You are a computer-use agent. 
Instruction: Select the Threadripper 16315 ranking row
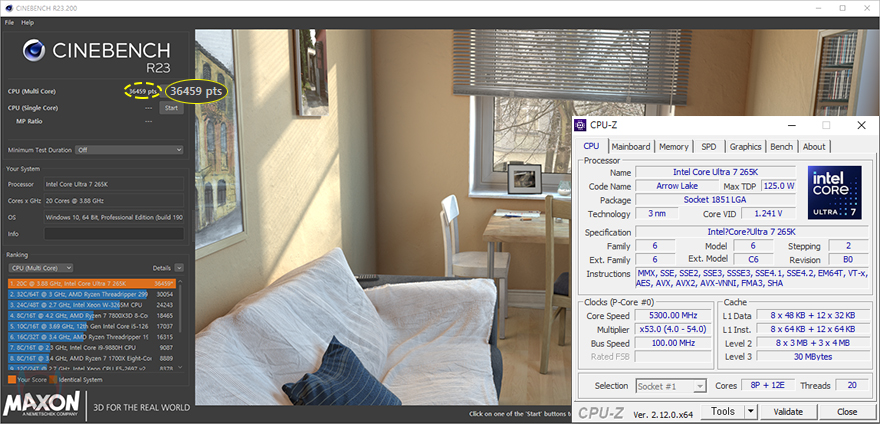(x=92, y=337)
